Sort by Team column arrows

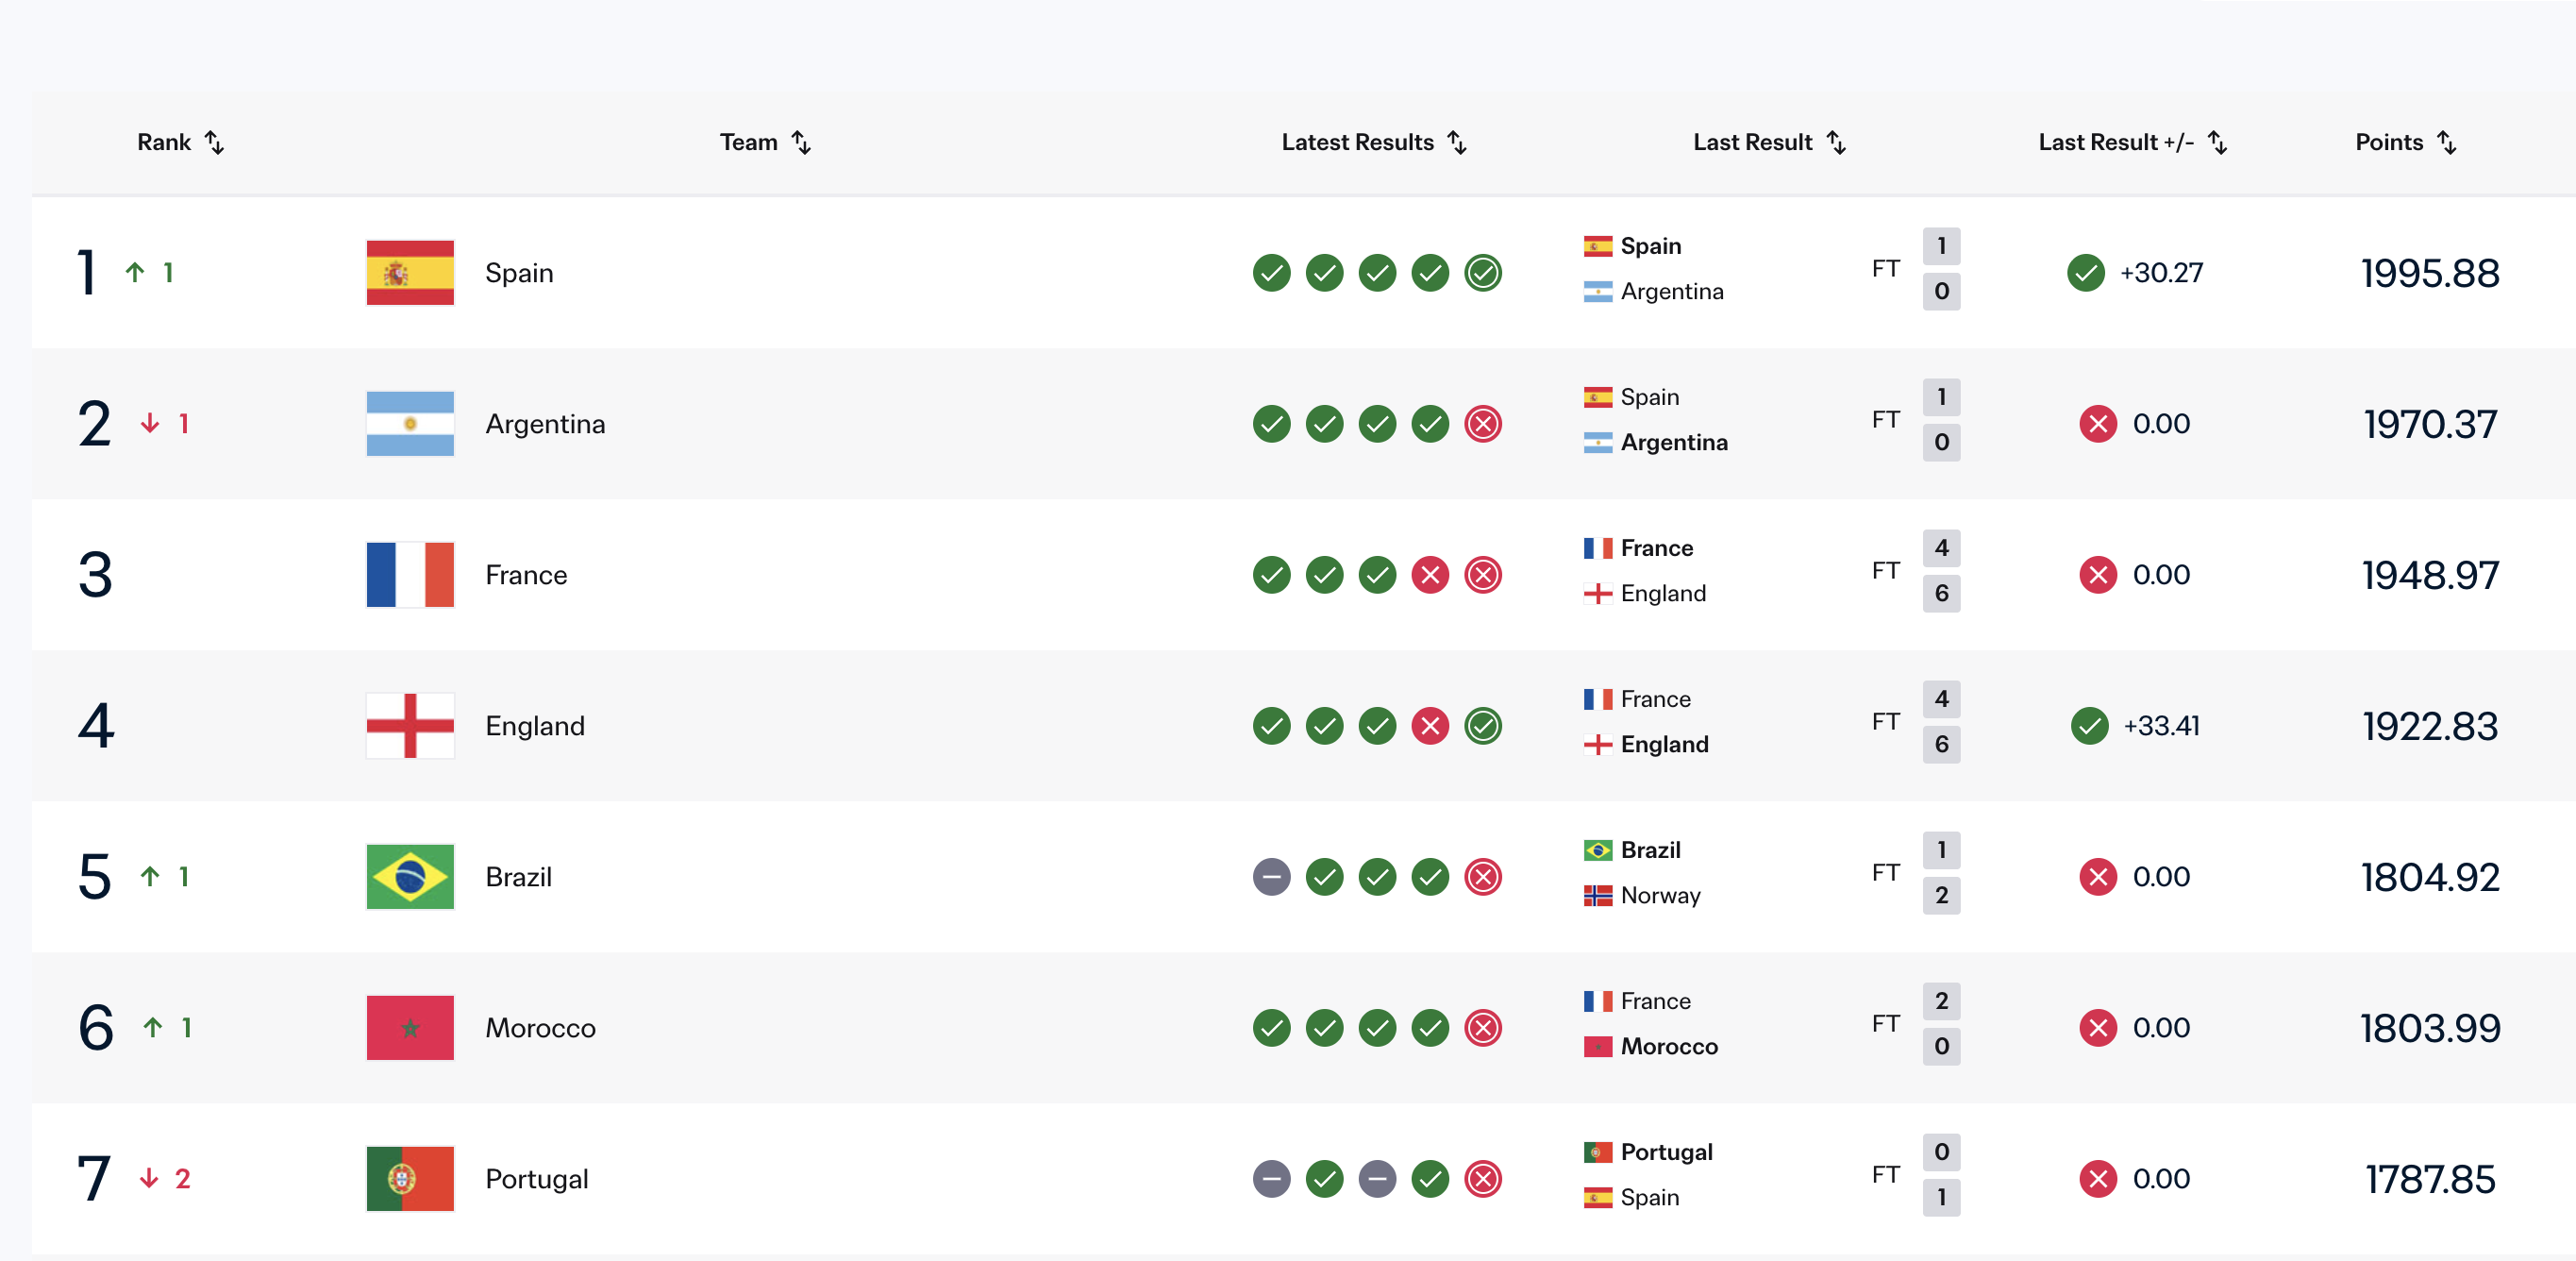(801, 142)
